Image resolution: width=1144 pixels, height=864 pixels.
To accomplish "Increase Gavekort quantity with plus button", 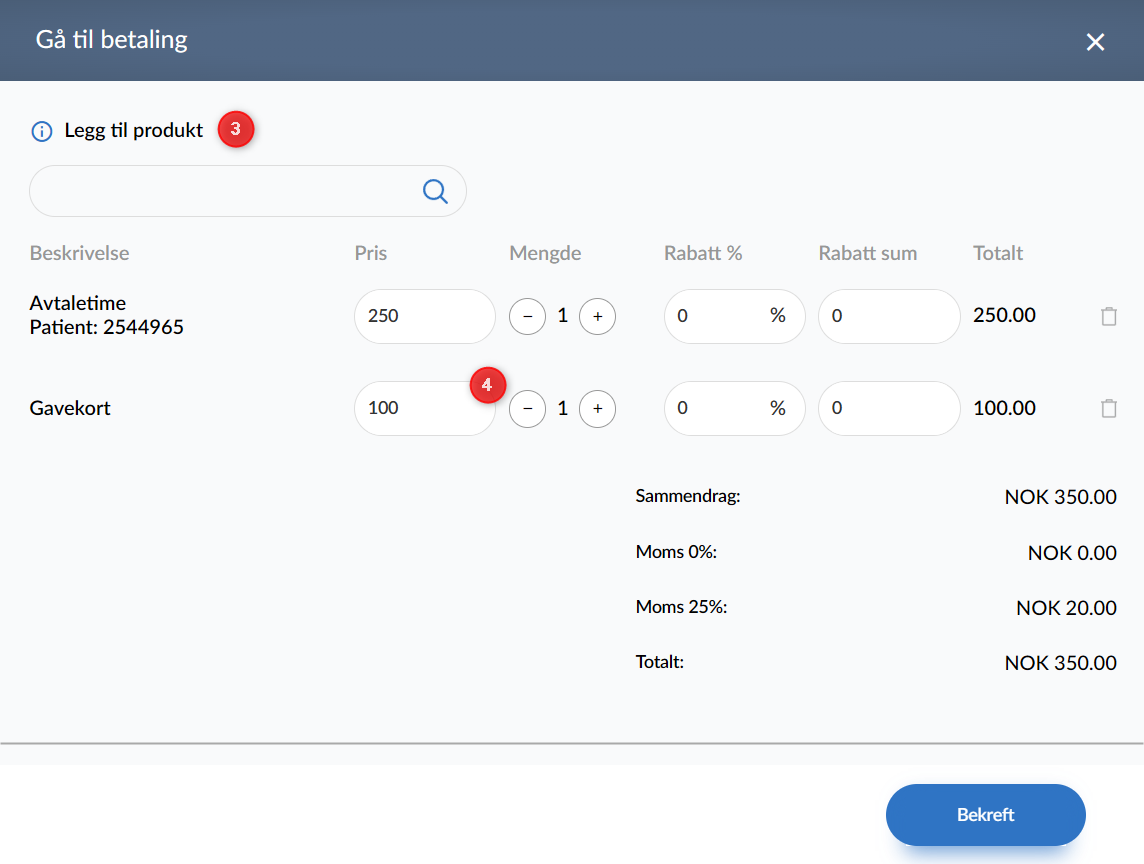I will tap(597, 408).
